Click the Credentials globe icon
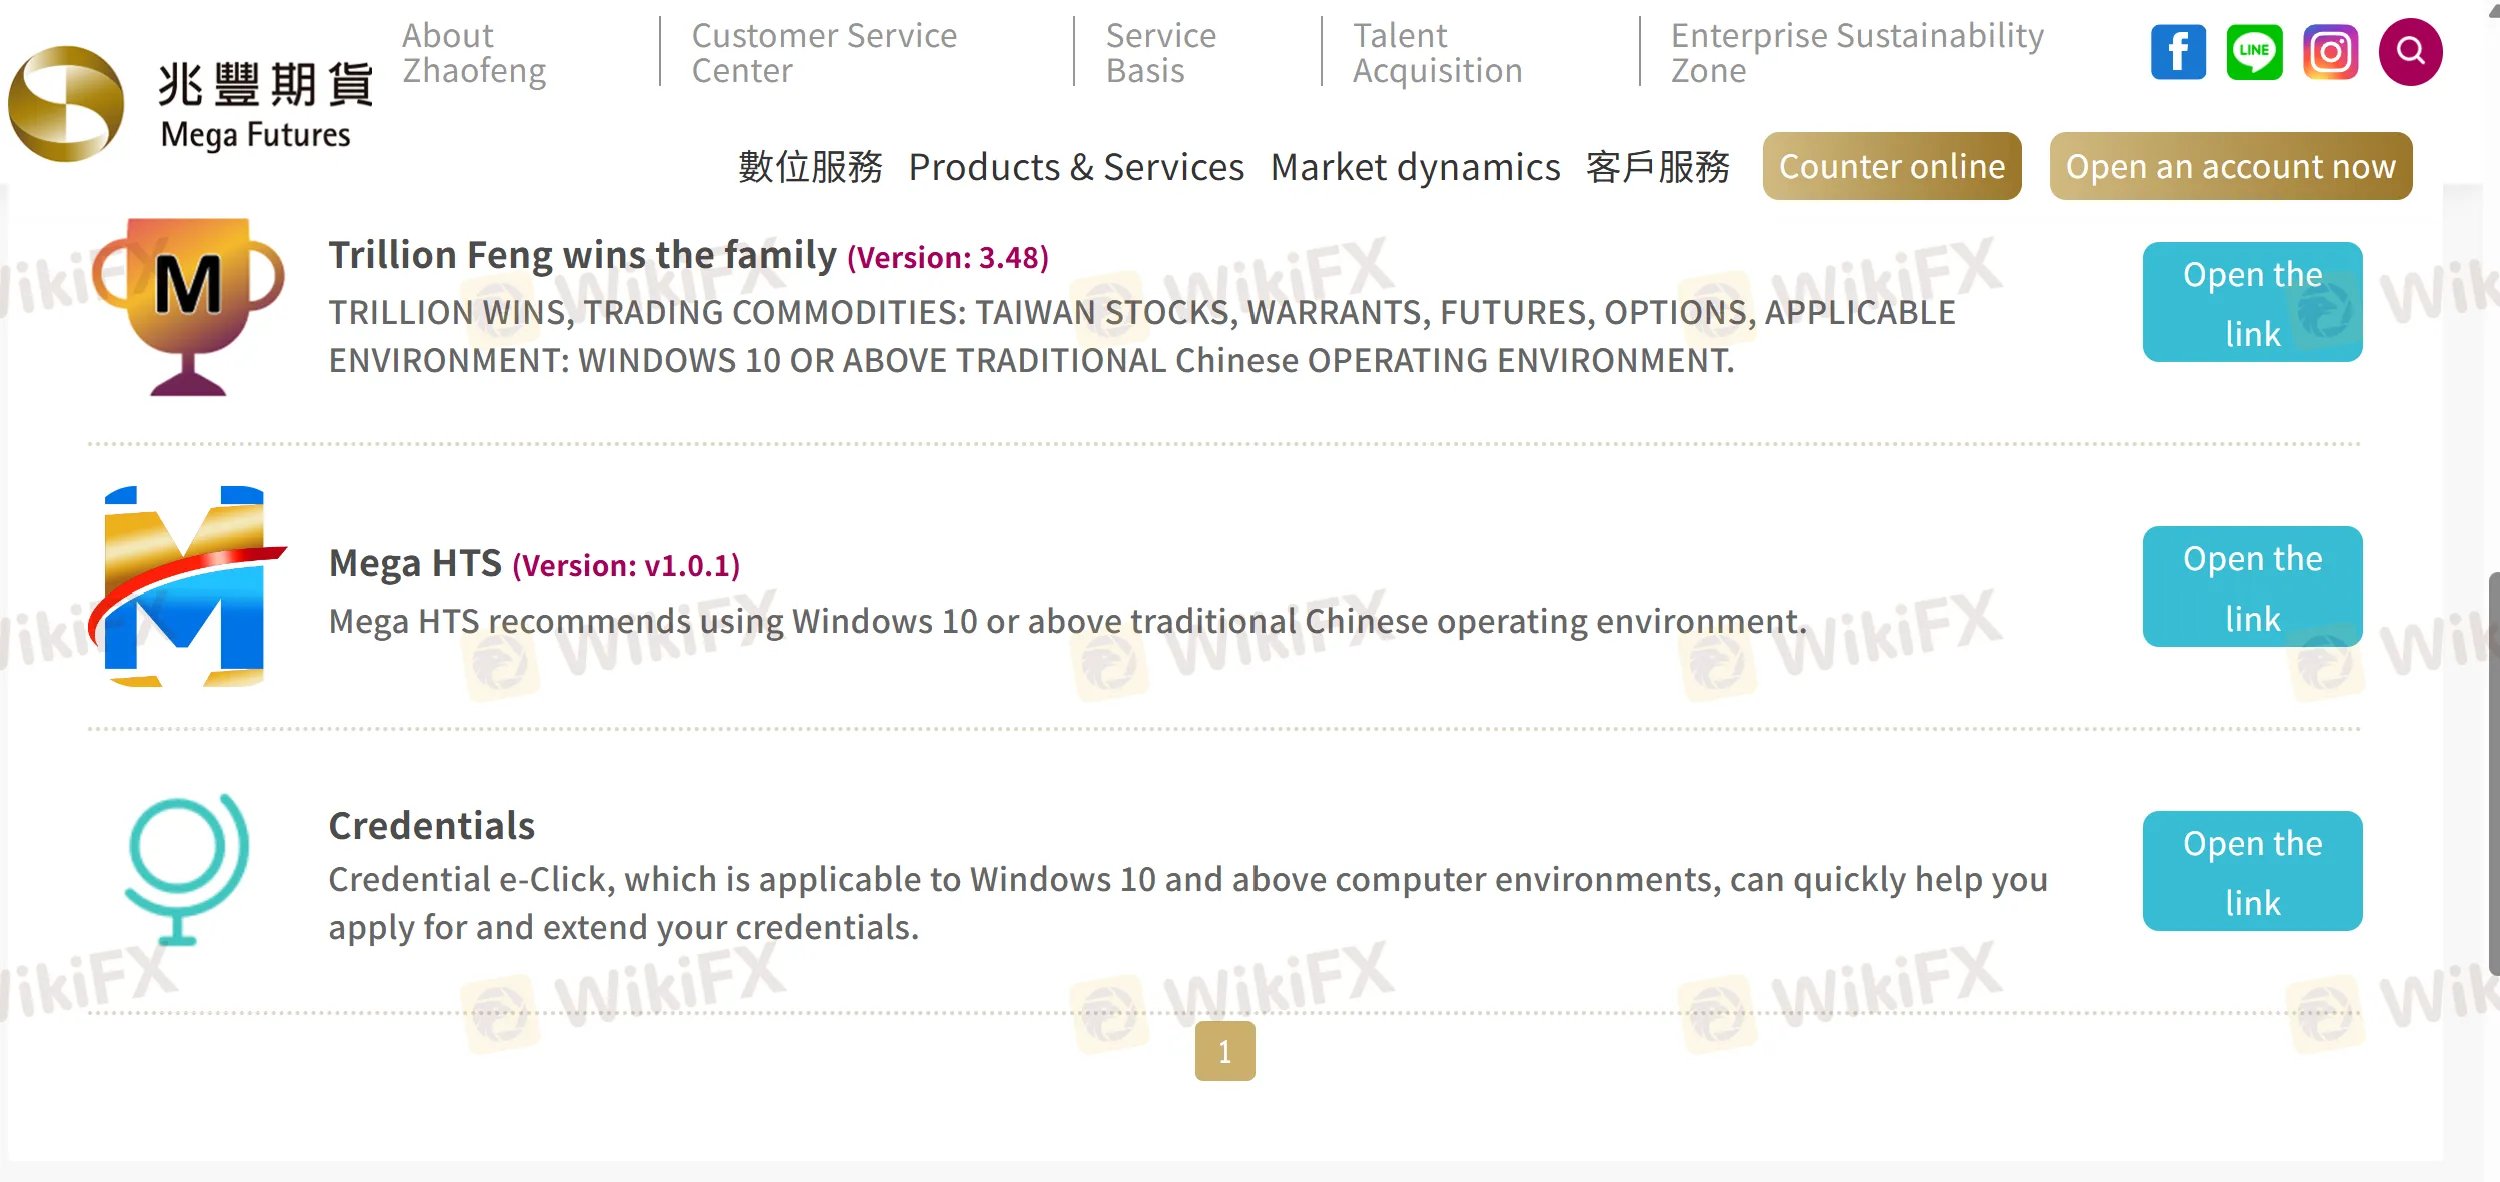This screenshot has height=1182, width=2500. tap(187, 869)
